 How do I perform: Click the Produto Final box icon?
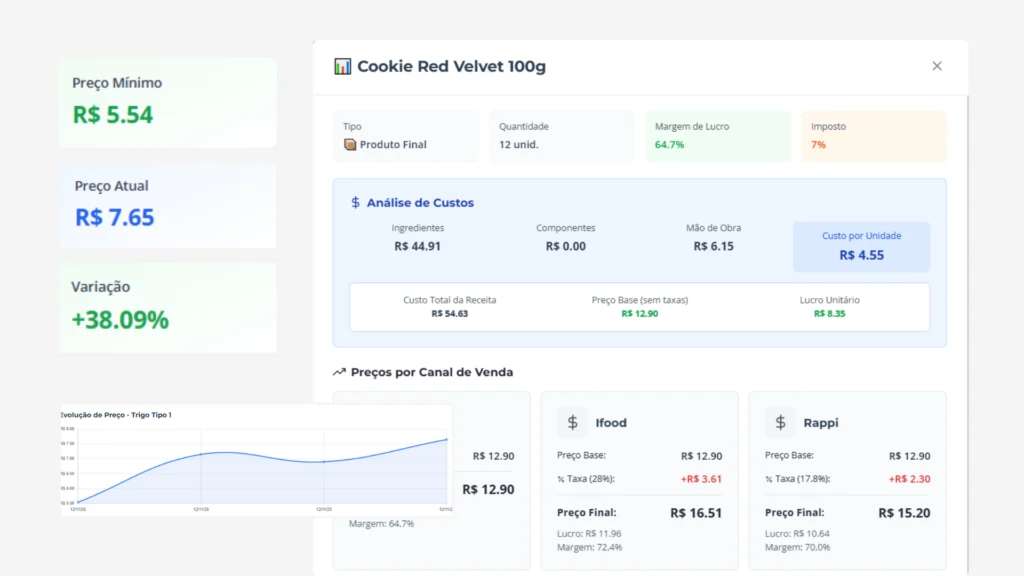350,145
